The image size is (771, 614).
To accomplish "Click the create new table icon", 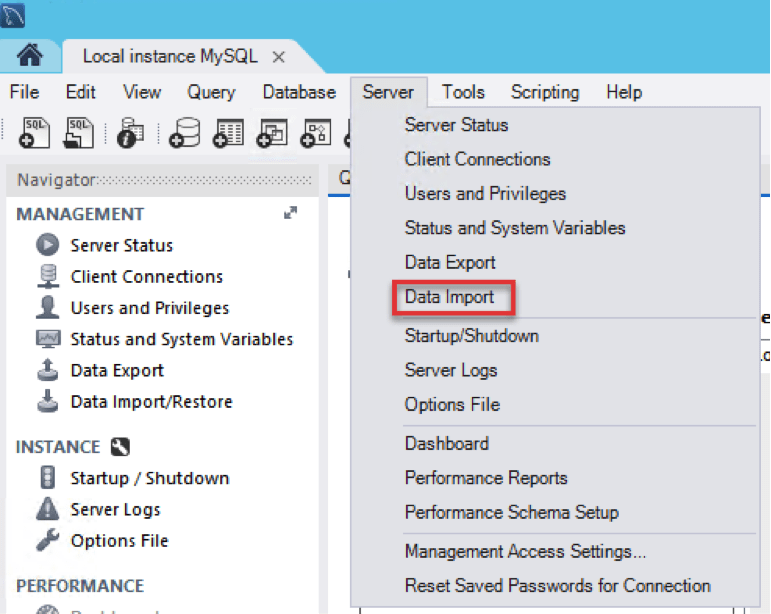I will click(x=229, y=133).
